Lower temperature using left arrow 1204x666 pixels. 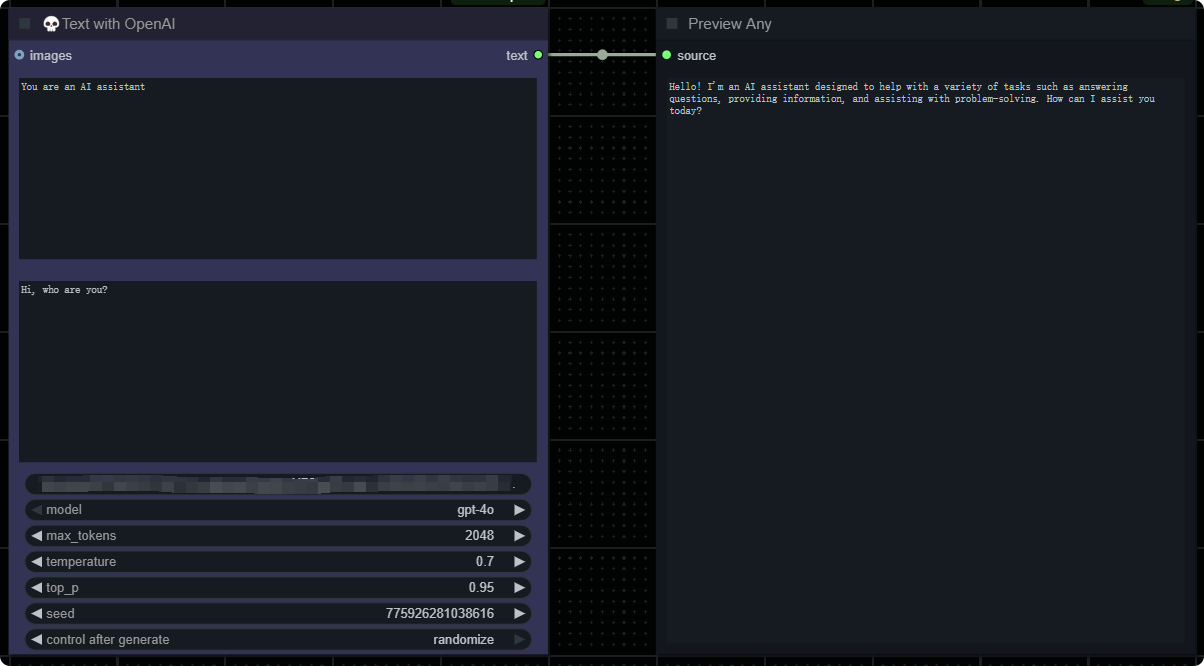pyautogui.click(x=37, y=562)
